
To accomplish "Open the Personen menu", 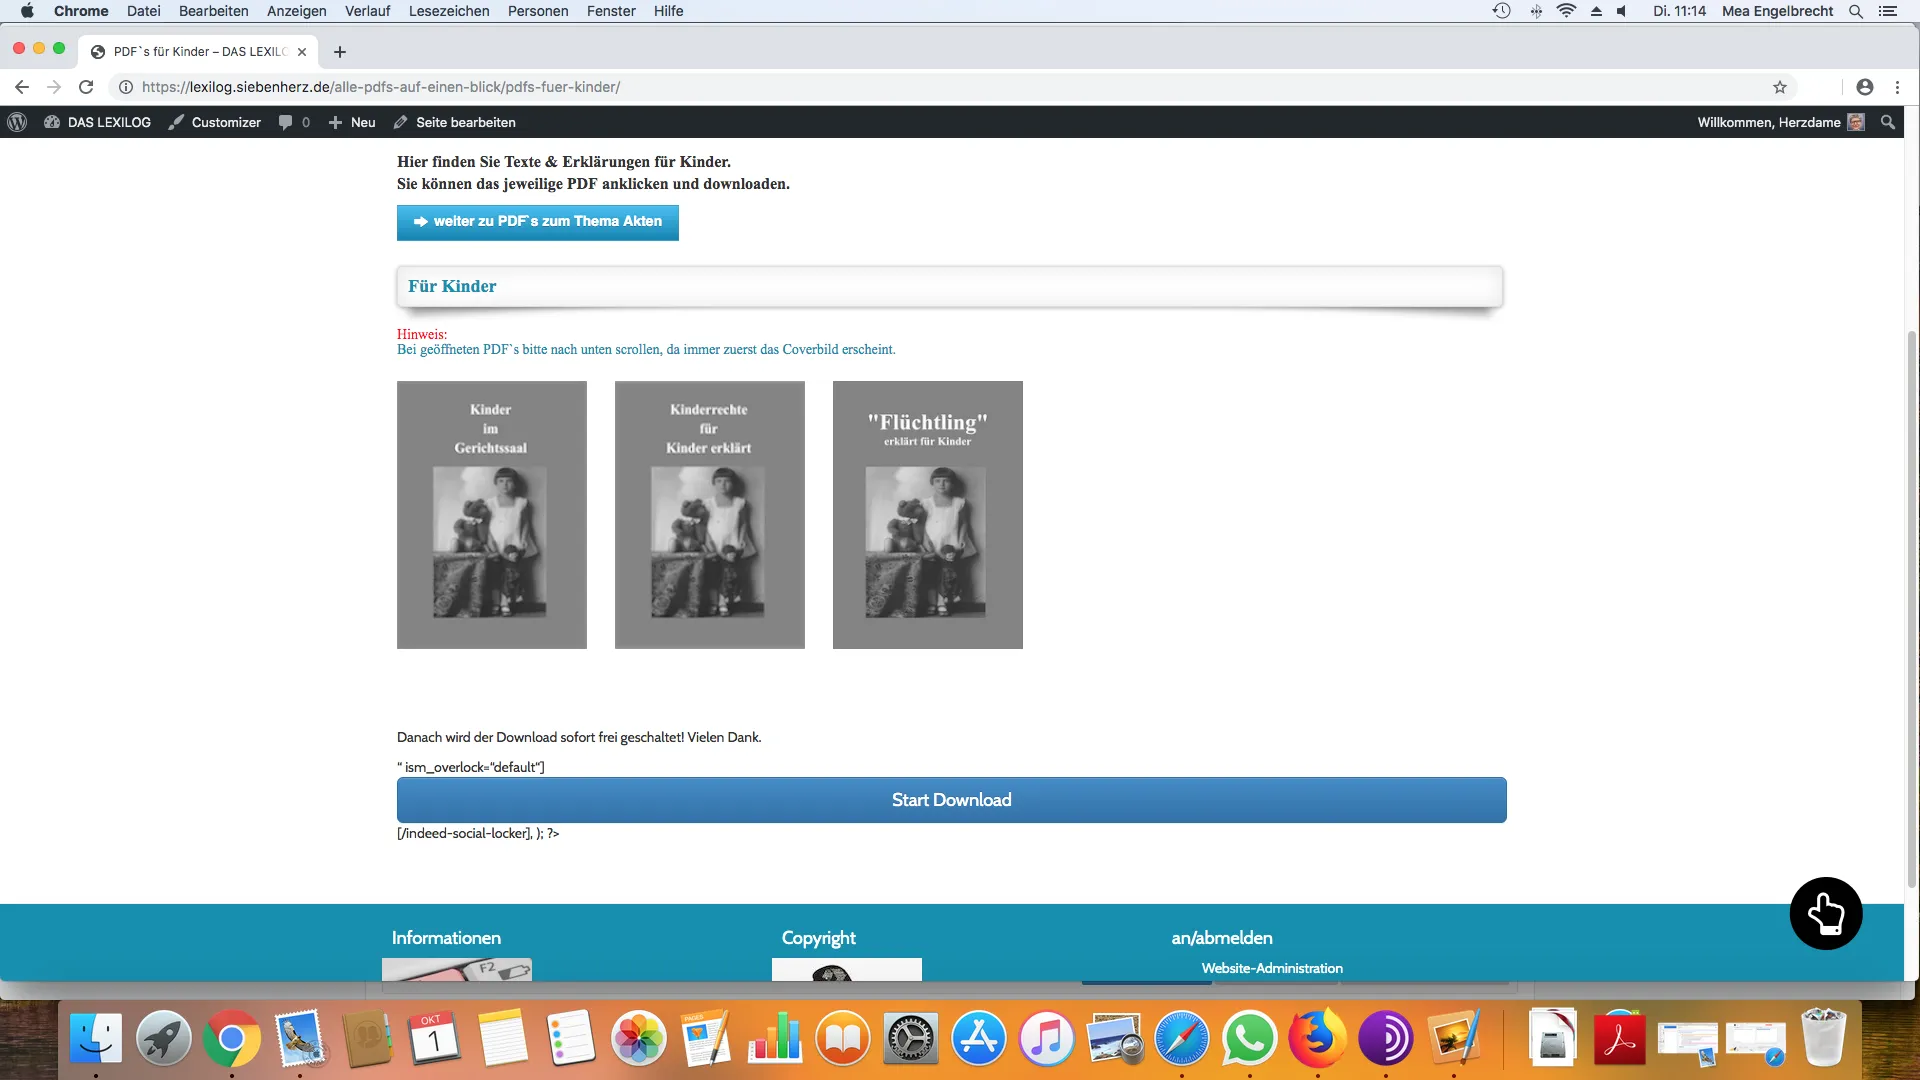I will [538, 11].
